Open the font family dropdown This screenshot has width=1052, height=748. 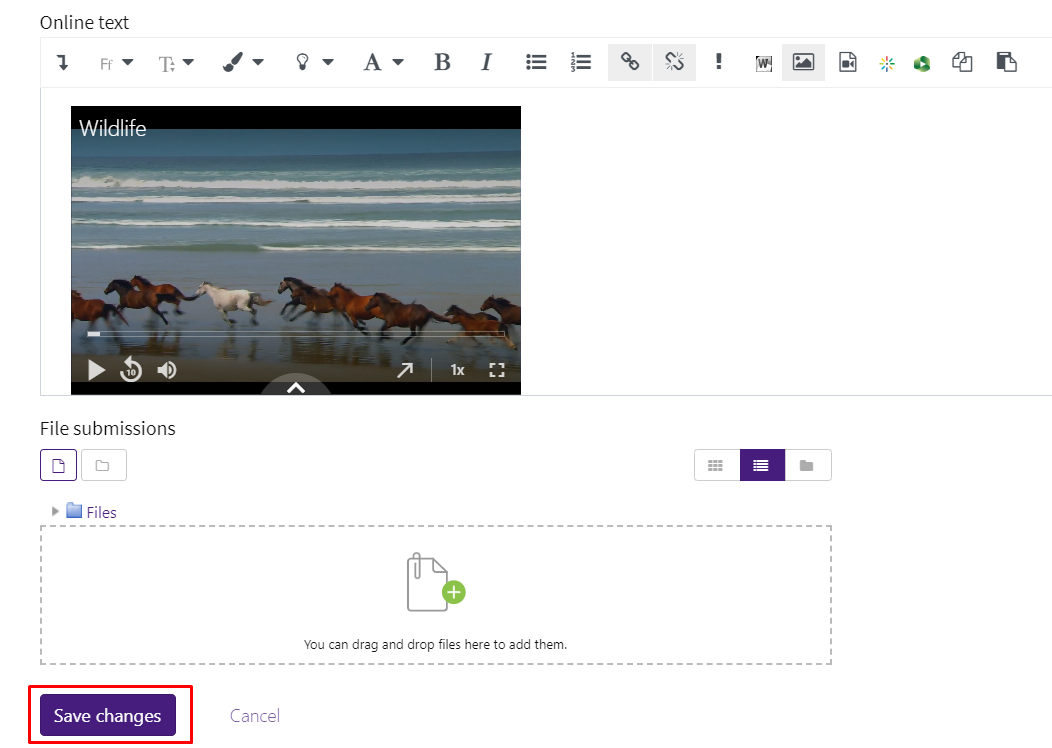[115, 62]
